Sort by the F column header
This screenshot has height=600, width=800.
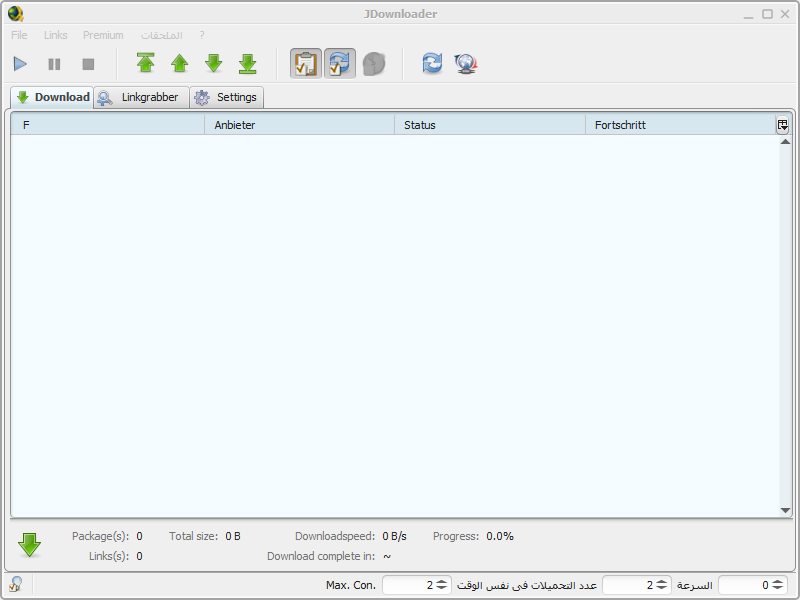(x=108, y=124)
